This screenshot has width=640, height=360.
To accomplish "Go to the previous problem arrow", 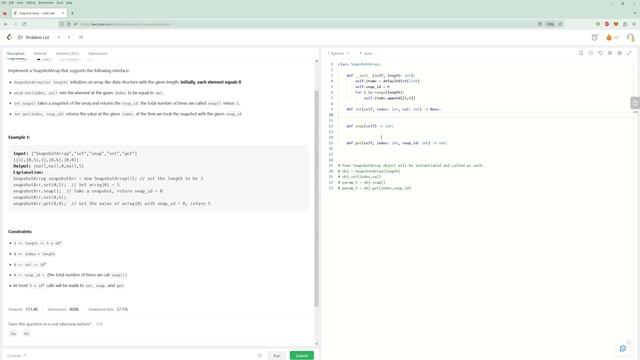I will coord(59,37).
